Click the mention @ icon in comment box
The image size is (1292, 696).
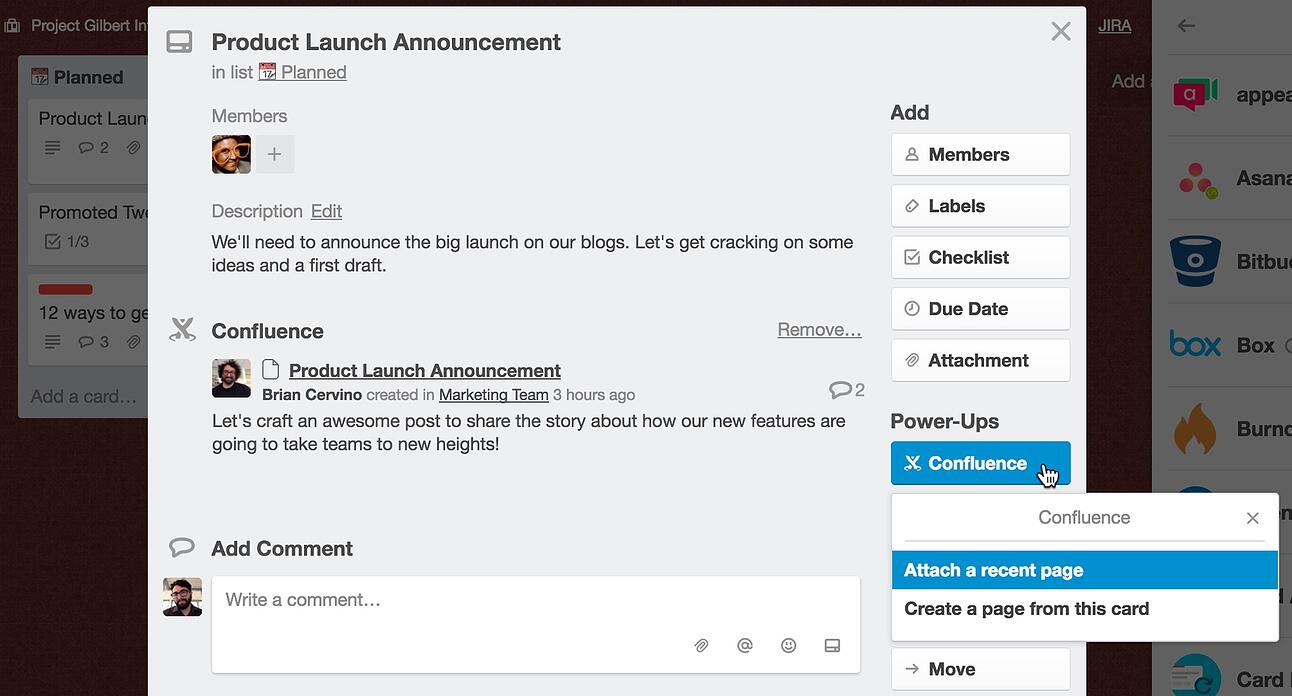745,646
